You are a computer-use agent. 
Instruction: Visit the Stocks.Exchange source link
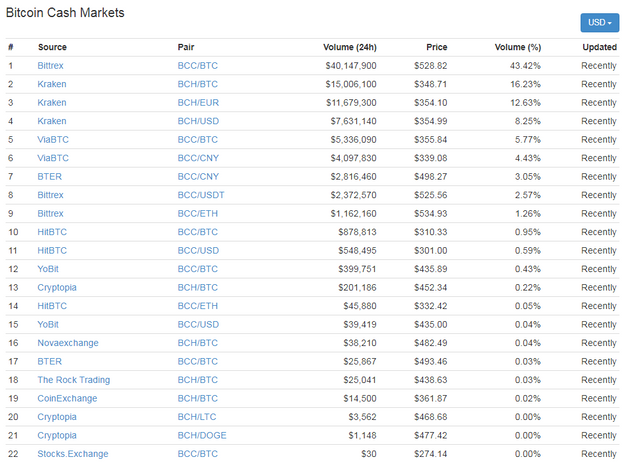[x=73, y=454]
